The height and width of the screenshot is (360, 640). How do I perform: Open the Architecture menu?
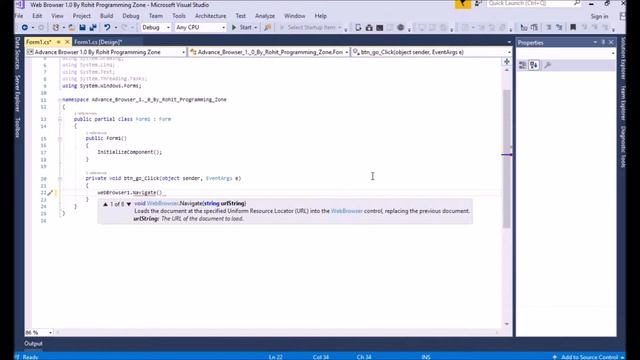tap(211, 16)
